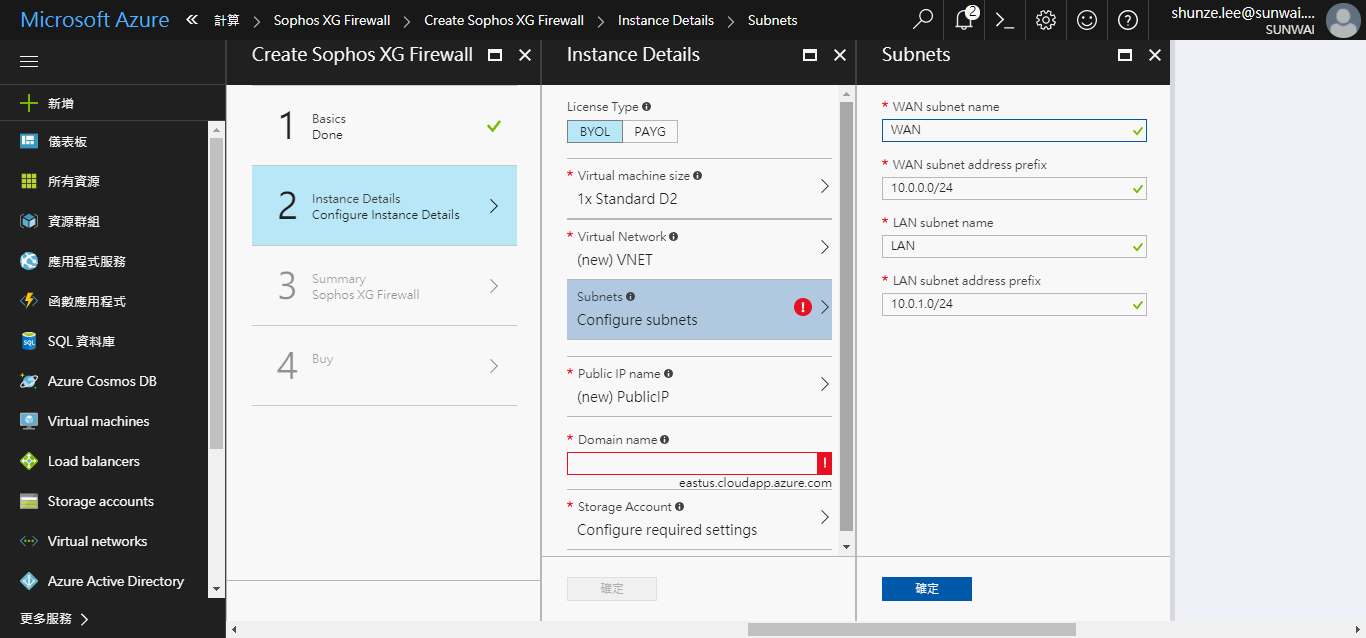Go to Create Sophos XG Firewall breadcrumb
1366x638 pixels.
[504, 20]
